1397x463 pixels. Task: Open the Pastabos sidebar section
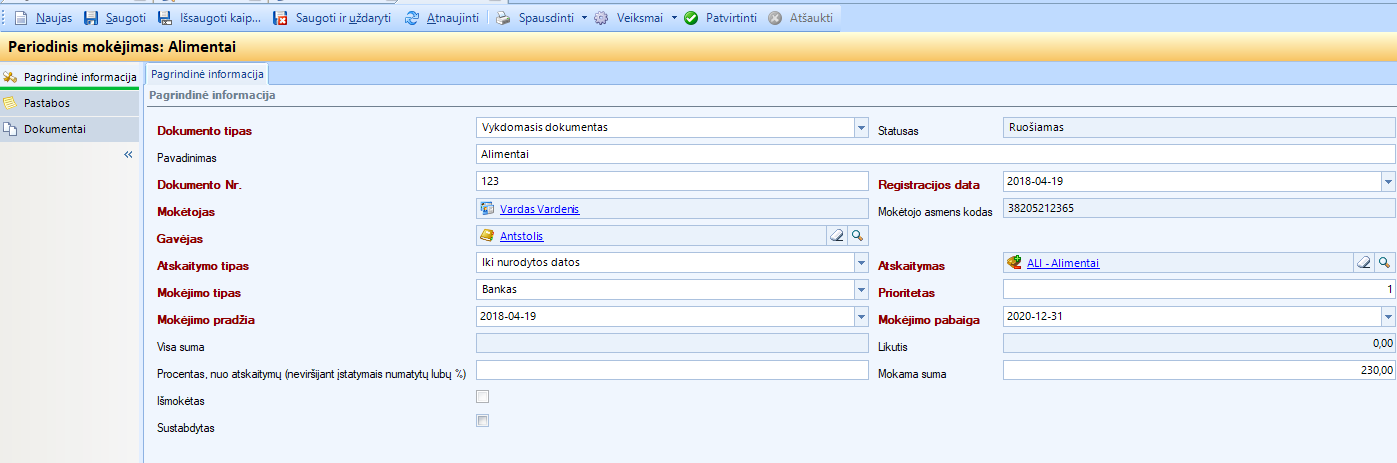(70, 103)
